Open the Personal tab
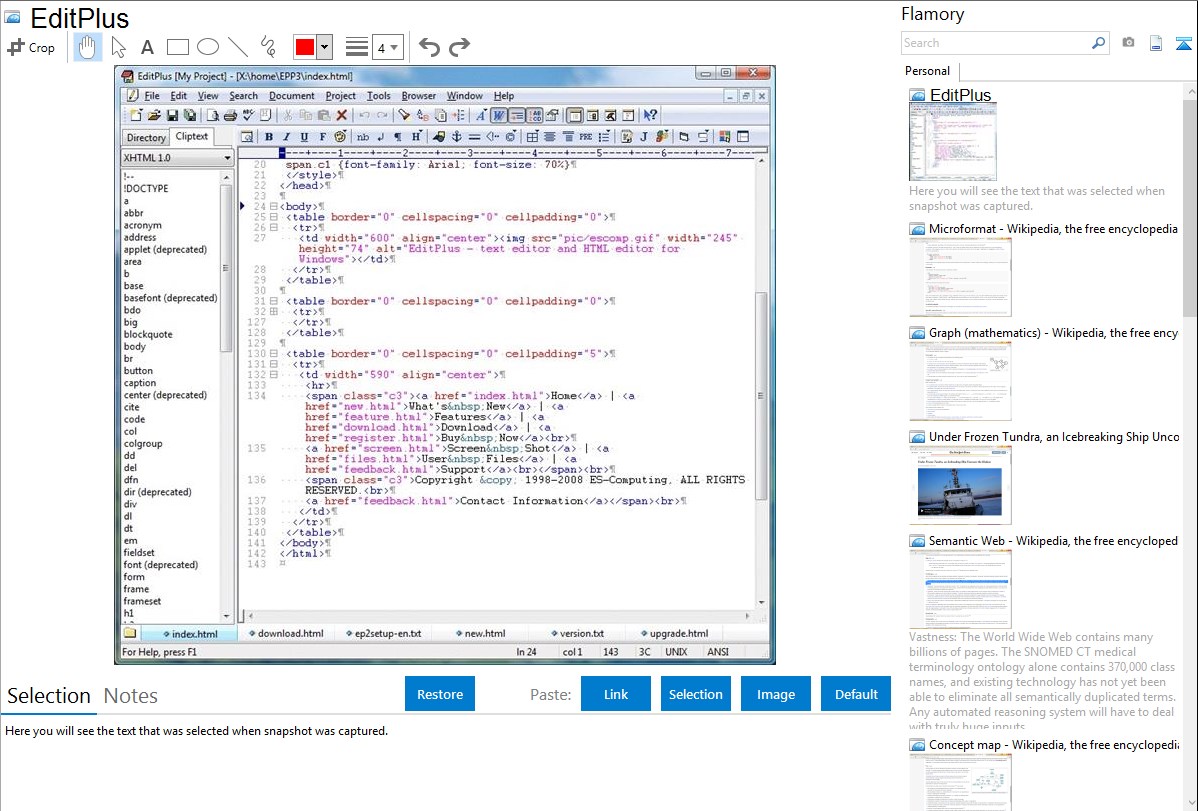Screen dimensions: 1198x811 point(927,71)
